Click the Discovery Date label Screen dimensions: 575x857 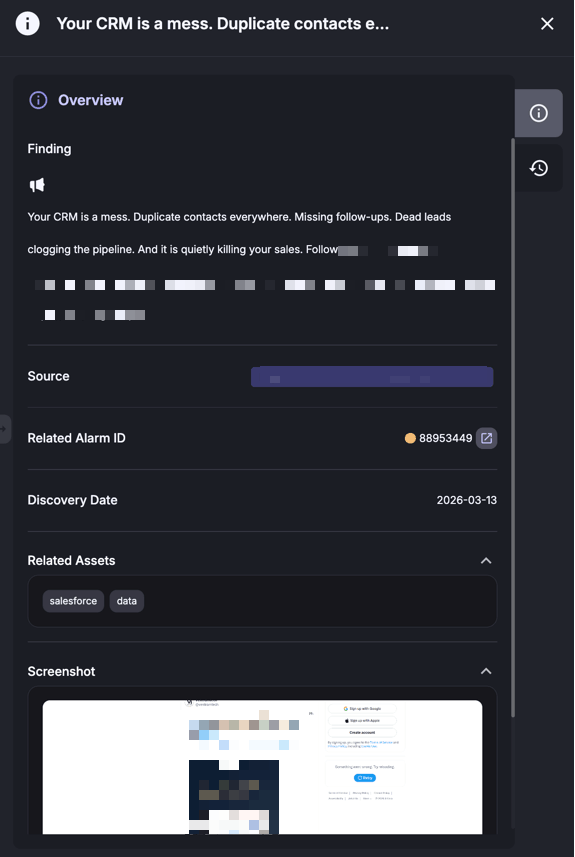point(73,500)
